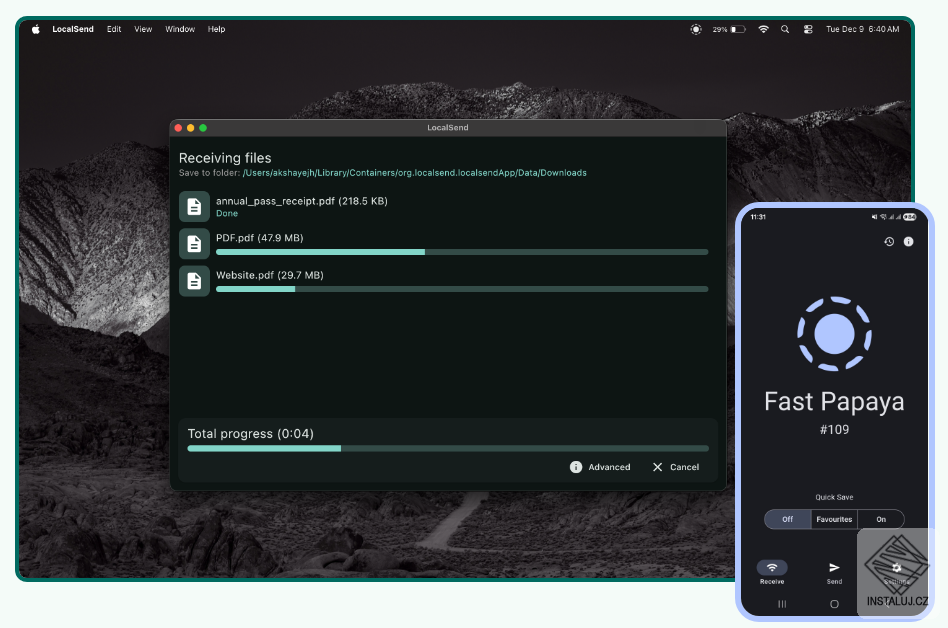Click the PDF.pdf file icon
Screen dimensions: 948x628
(194, 244)
